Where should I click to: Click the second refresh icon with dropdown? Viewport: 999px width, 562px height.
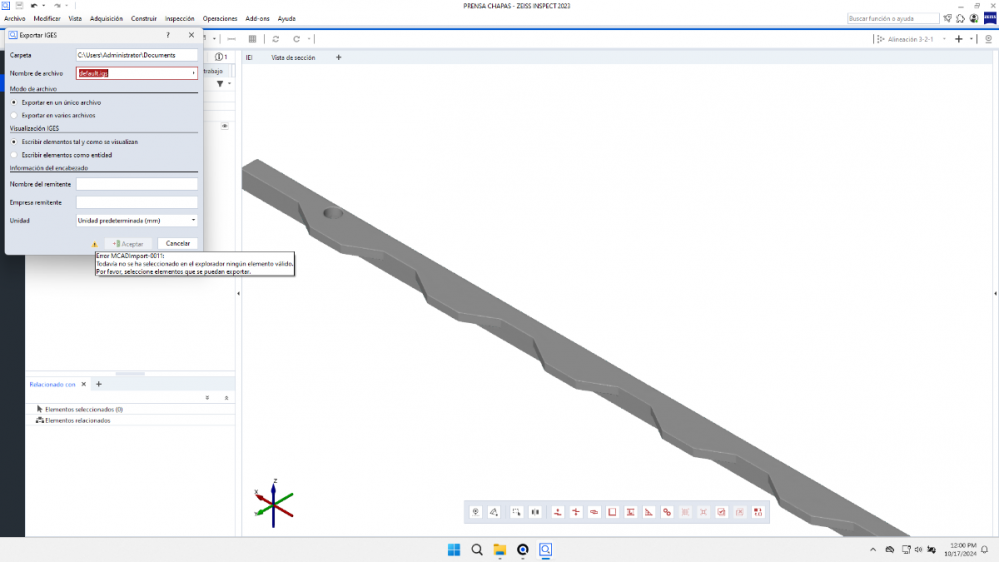(x=296, y=39)
